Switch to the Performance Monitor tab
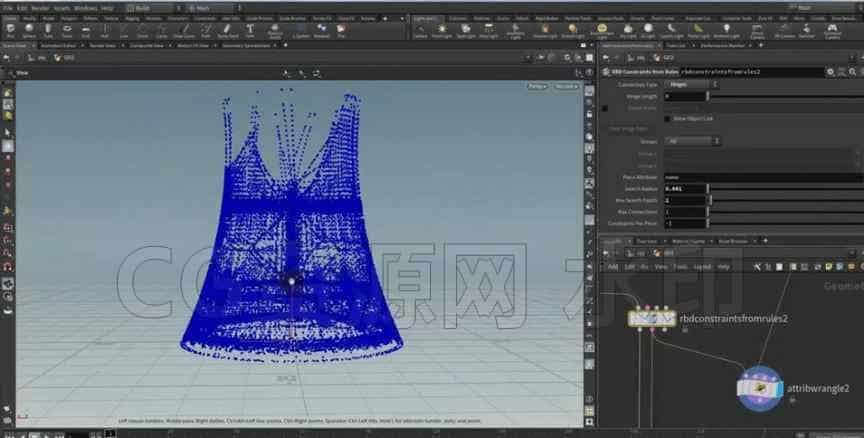This screenshot has width=864, height=438. click(x=723, y=46)
